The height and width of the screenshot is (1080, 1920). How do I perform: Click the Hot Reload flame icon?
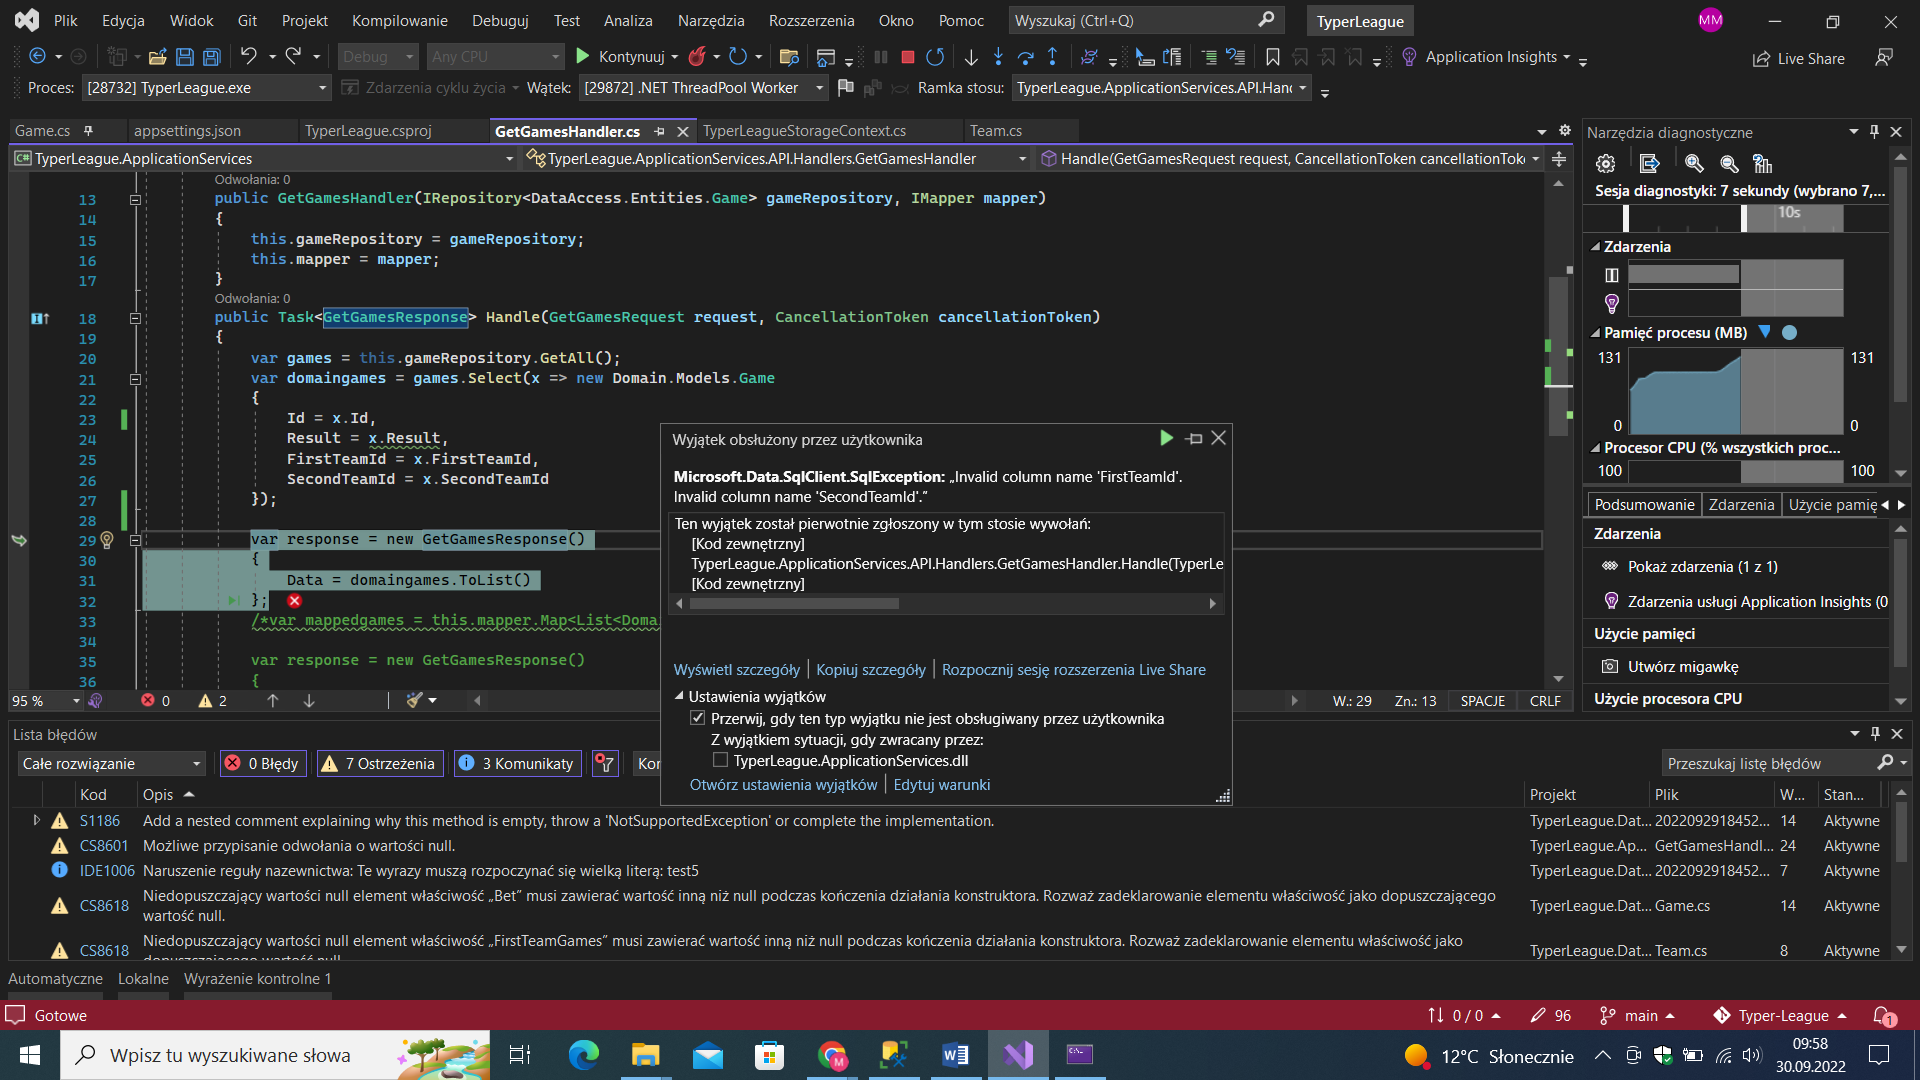pos(697,57)
